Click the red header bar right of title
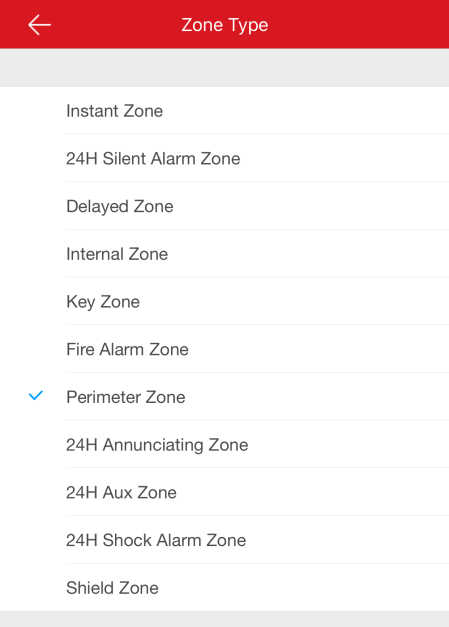The height and width of the screenshot is (627, 449). tap(359, 24)
